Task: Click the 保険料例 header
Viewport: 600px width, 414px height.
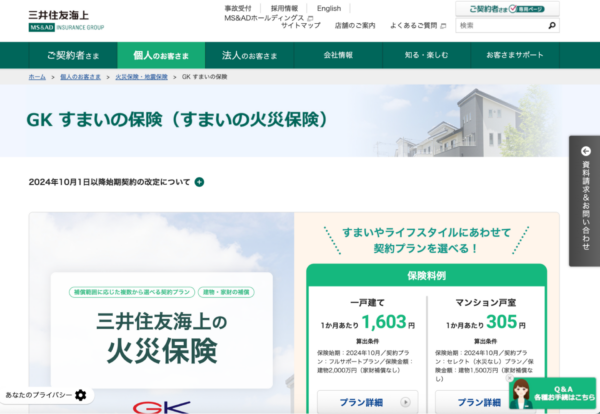Action: pos(427,275)
